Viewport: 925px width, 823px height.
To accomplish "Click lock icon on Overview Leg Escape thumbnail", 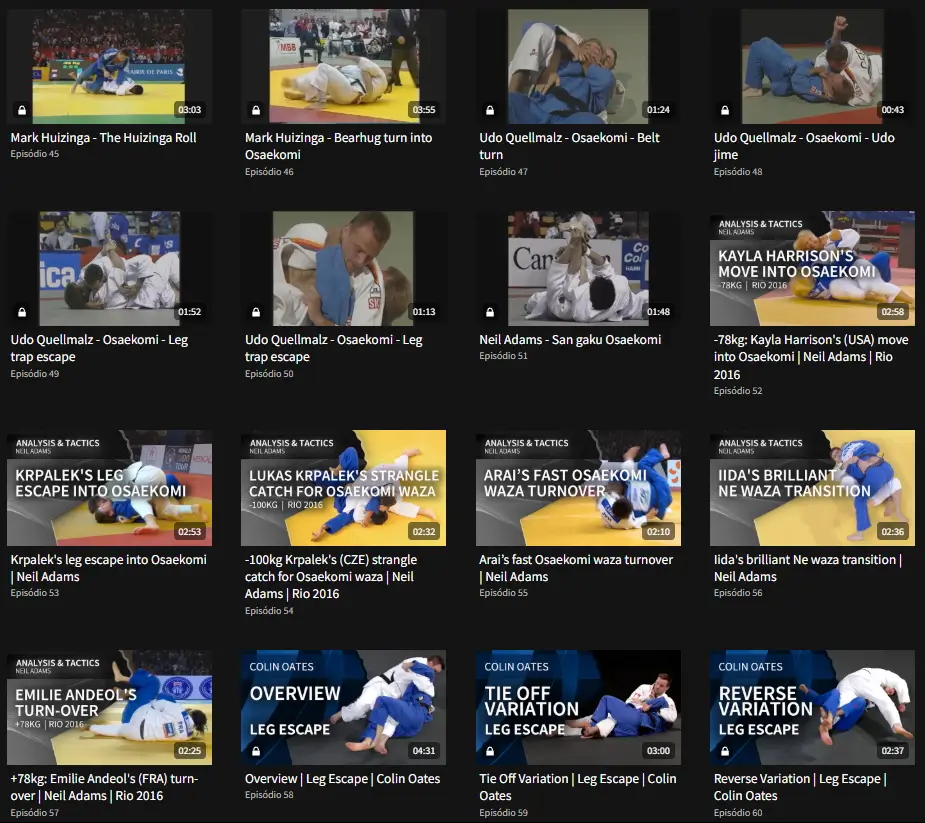I will (x=256, y=751).
